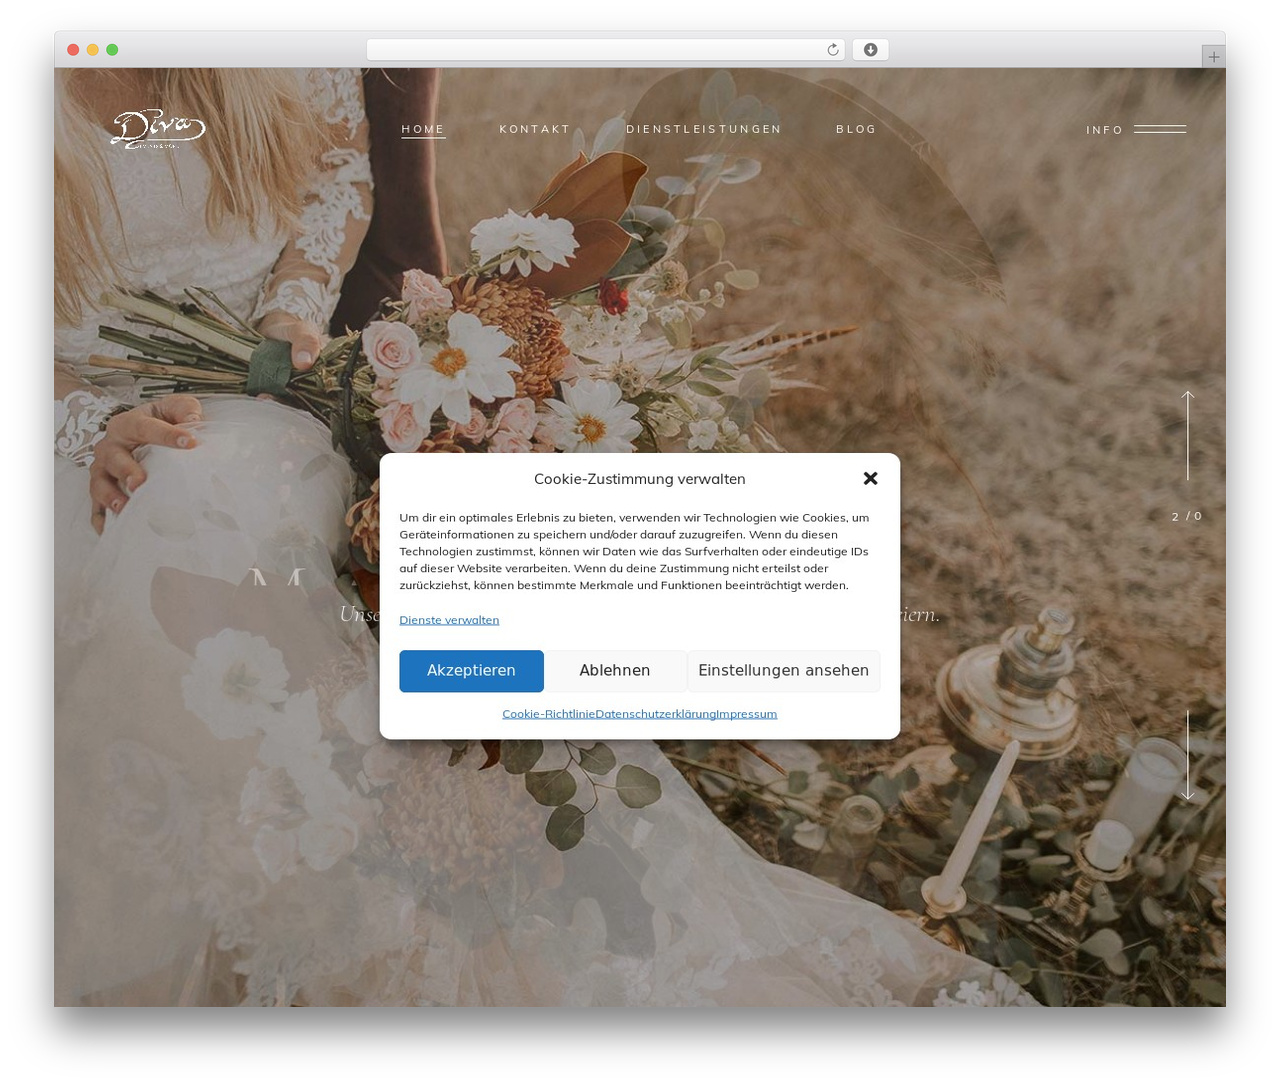The height and width of the screenshot is (1084, 1280).
Task: Navigate to the Kontakt page
Action: point(535,129)
